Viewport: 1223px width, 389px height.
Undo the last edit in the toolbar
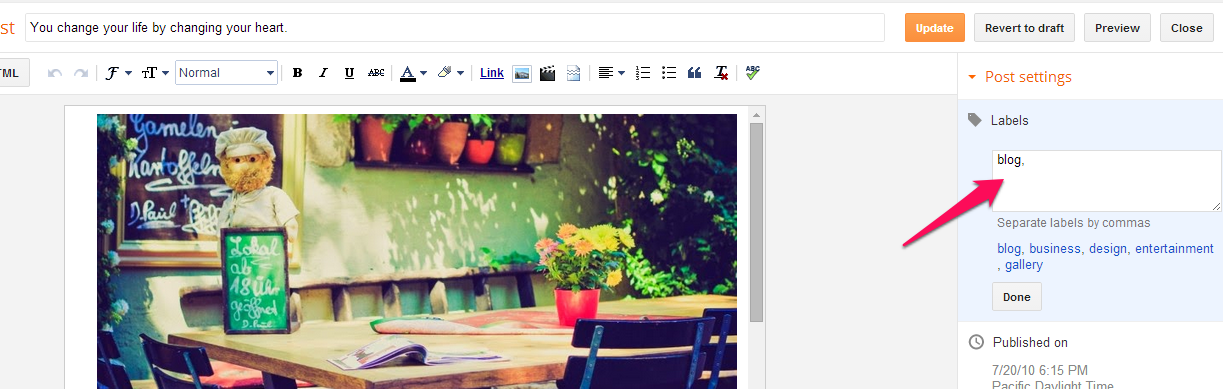(55, 73)
